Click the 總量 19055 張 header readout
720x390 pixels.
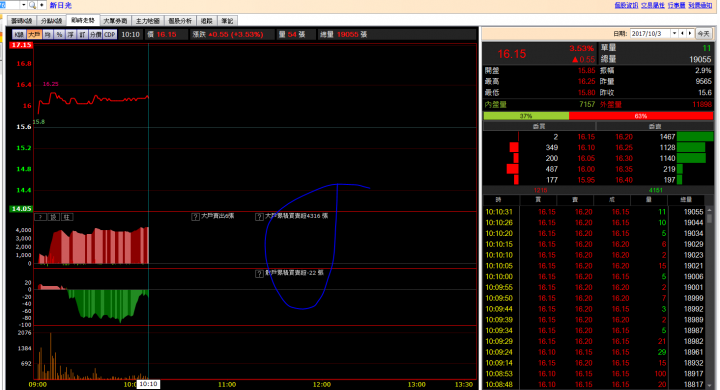click(x=343, y=34)
